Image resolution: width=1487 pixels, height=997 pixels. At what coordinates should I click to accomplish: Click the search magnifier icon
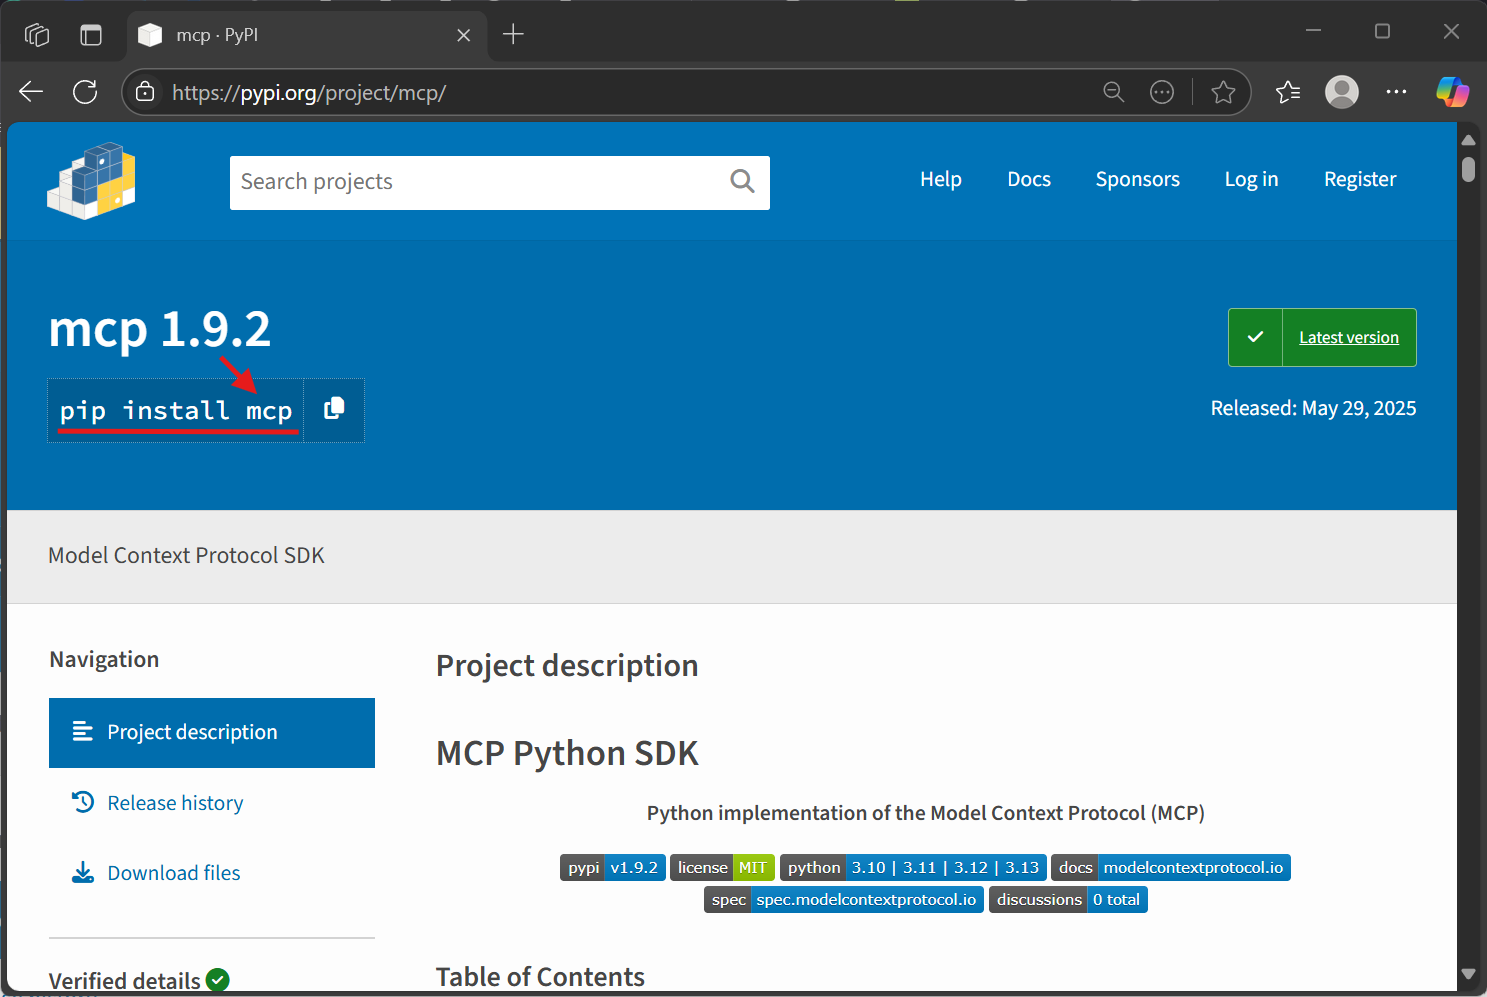pos(742,181)
